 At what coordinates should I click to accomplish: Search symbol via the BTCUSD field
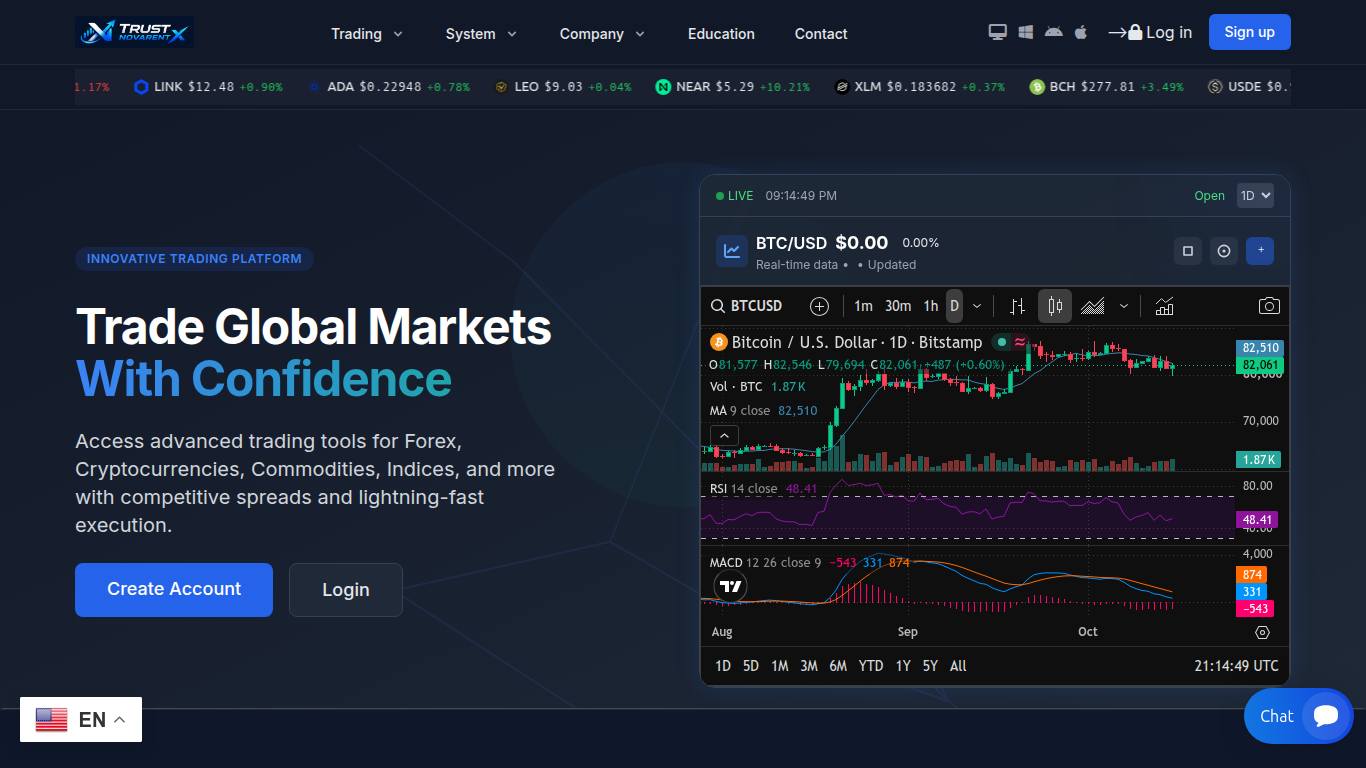pos(747,306)
